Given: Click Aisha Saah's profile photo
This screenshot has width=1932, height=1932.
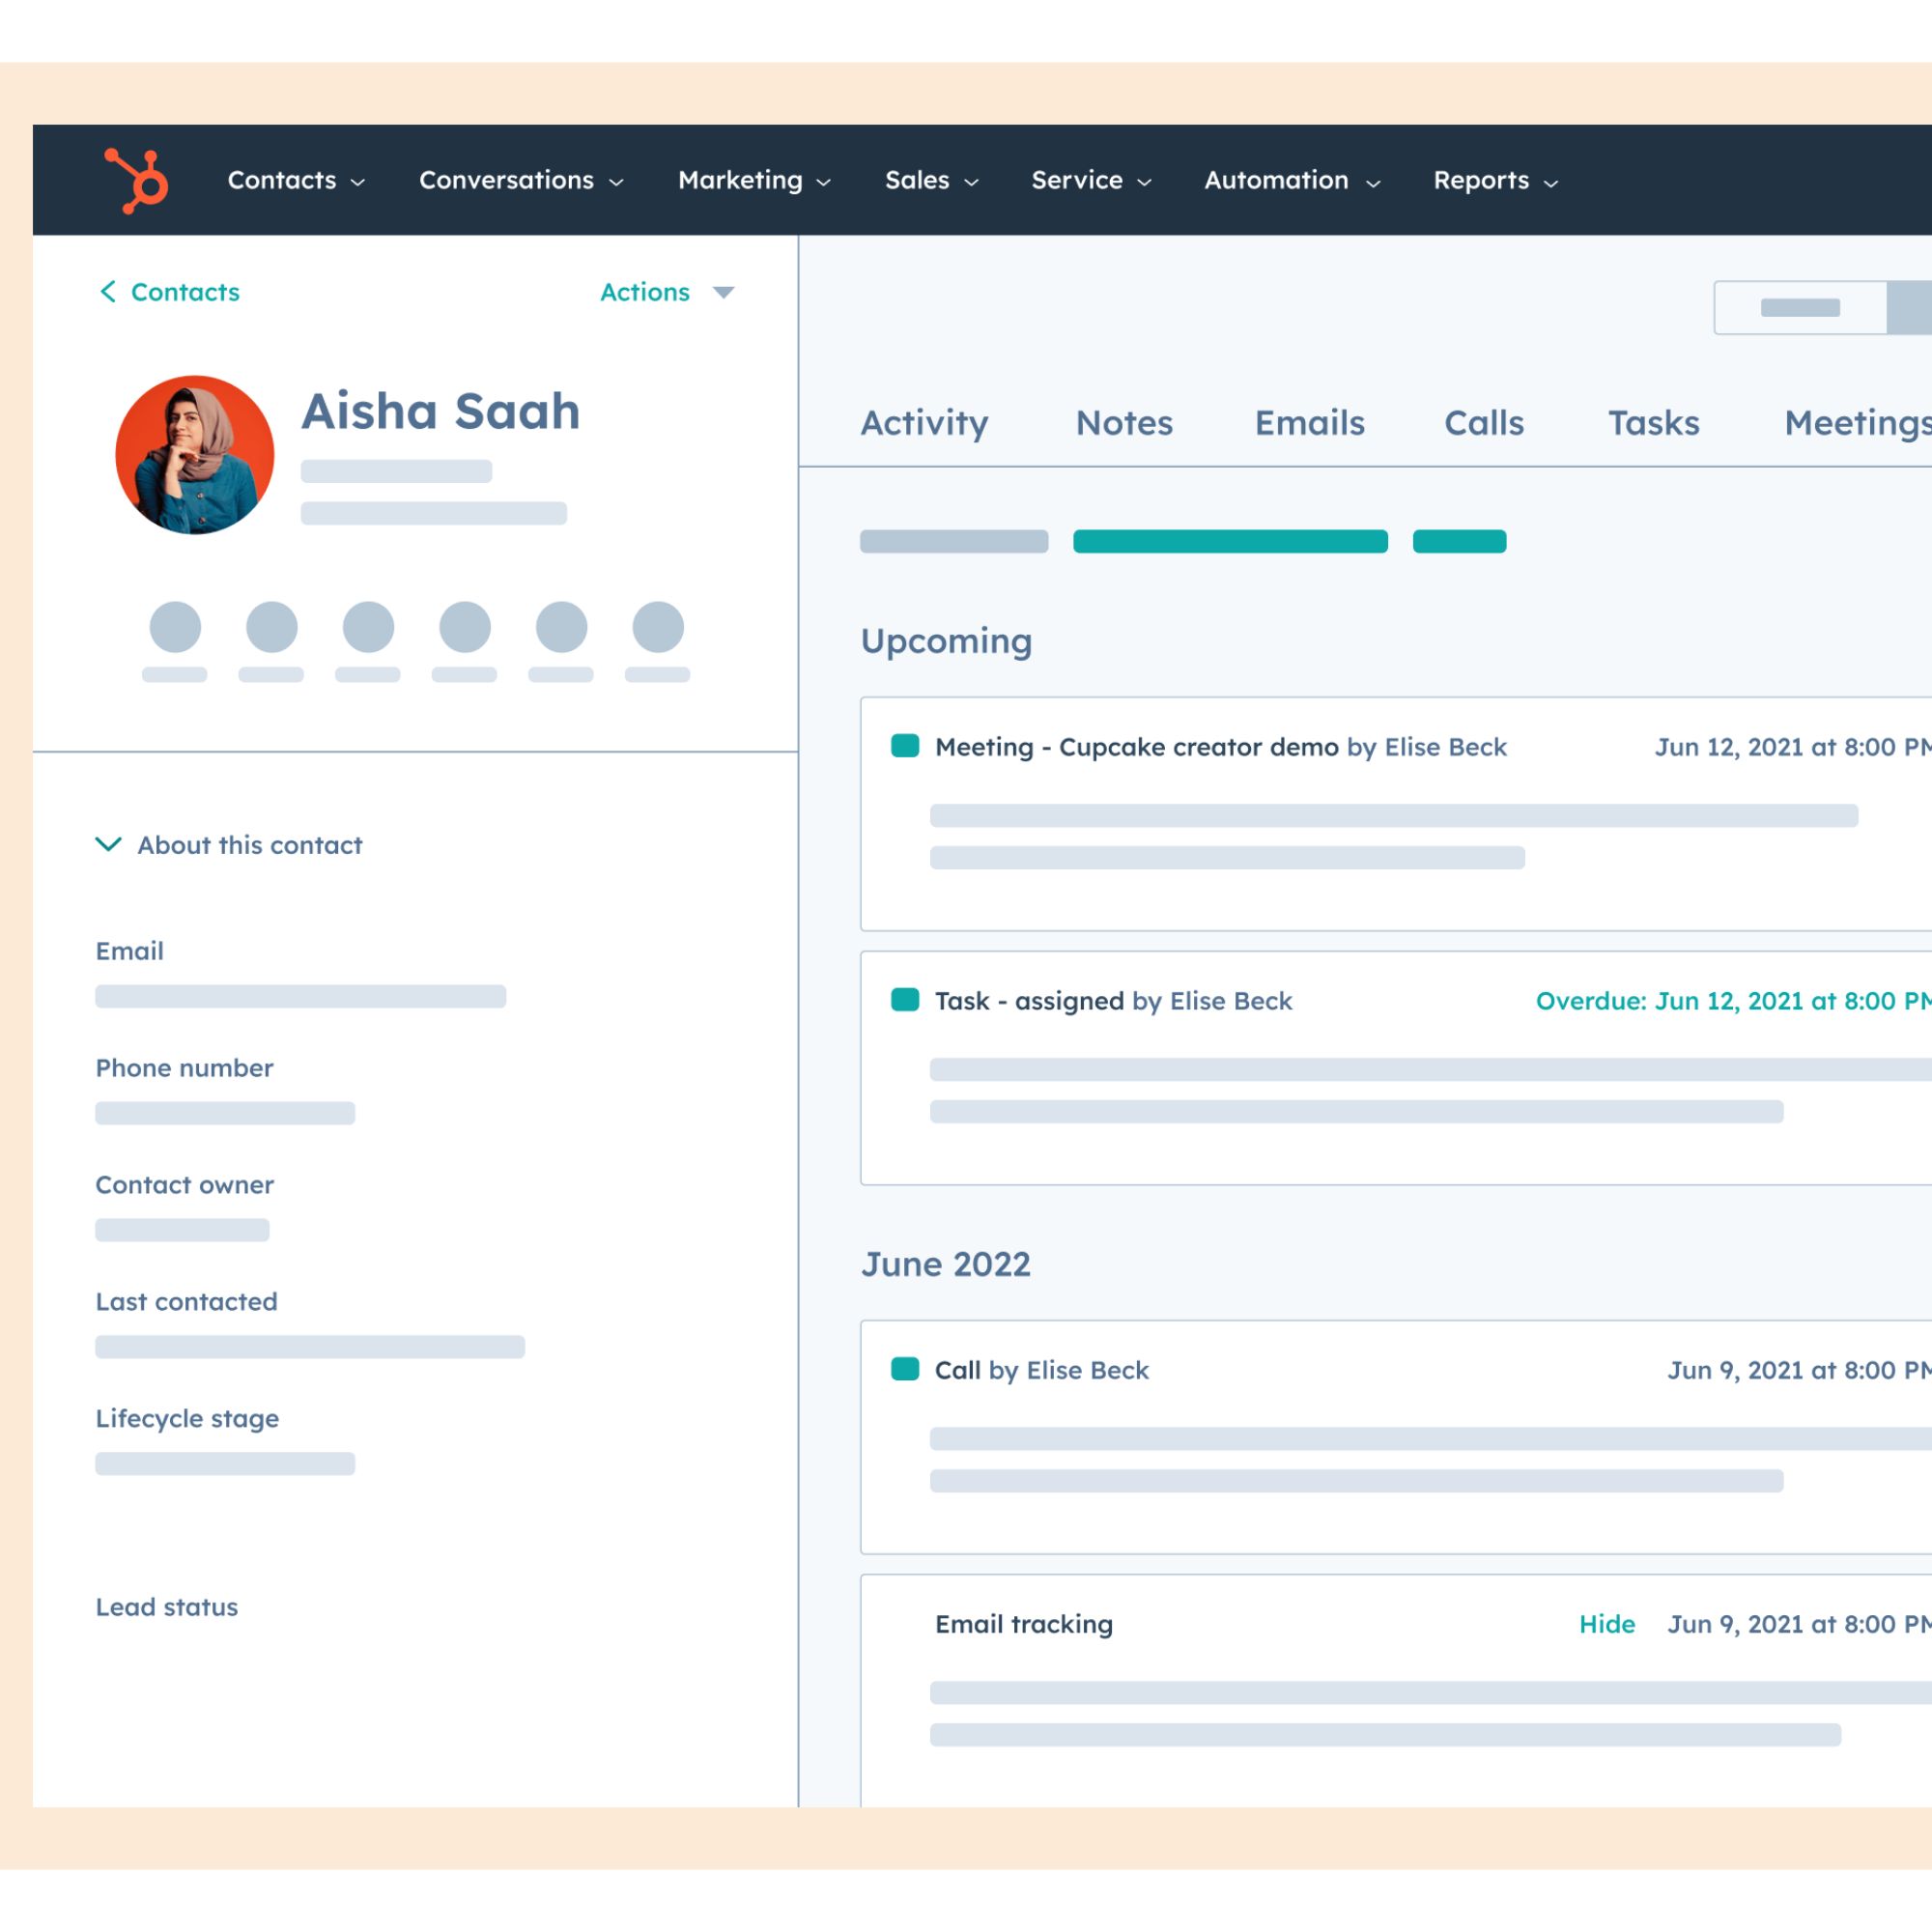Looking at the screenshot, I should (195, 455).
